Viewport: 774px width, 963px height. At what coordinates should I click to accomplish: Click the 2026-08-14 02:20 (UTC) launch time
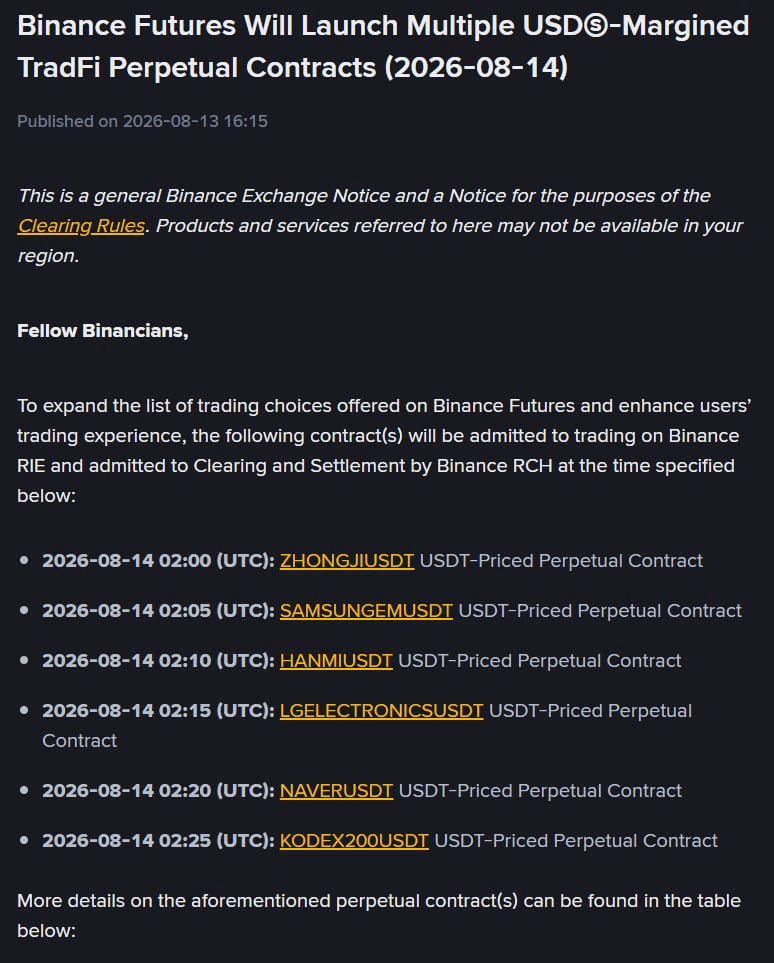158,790
